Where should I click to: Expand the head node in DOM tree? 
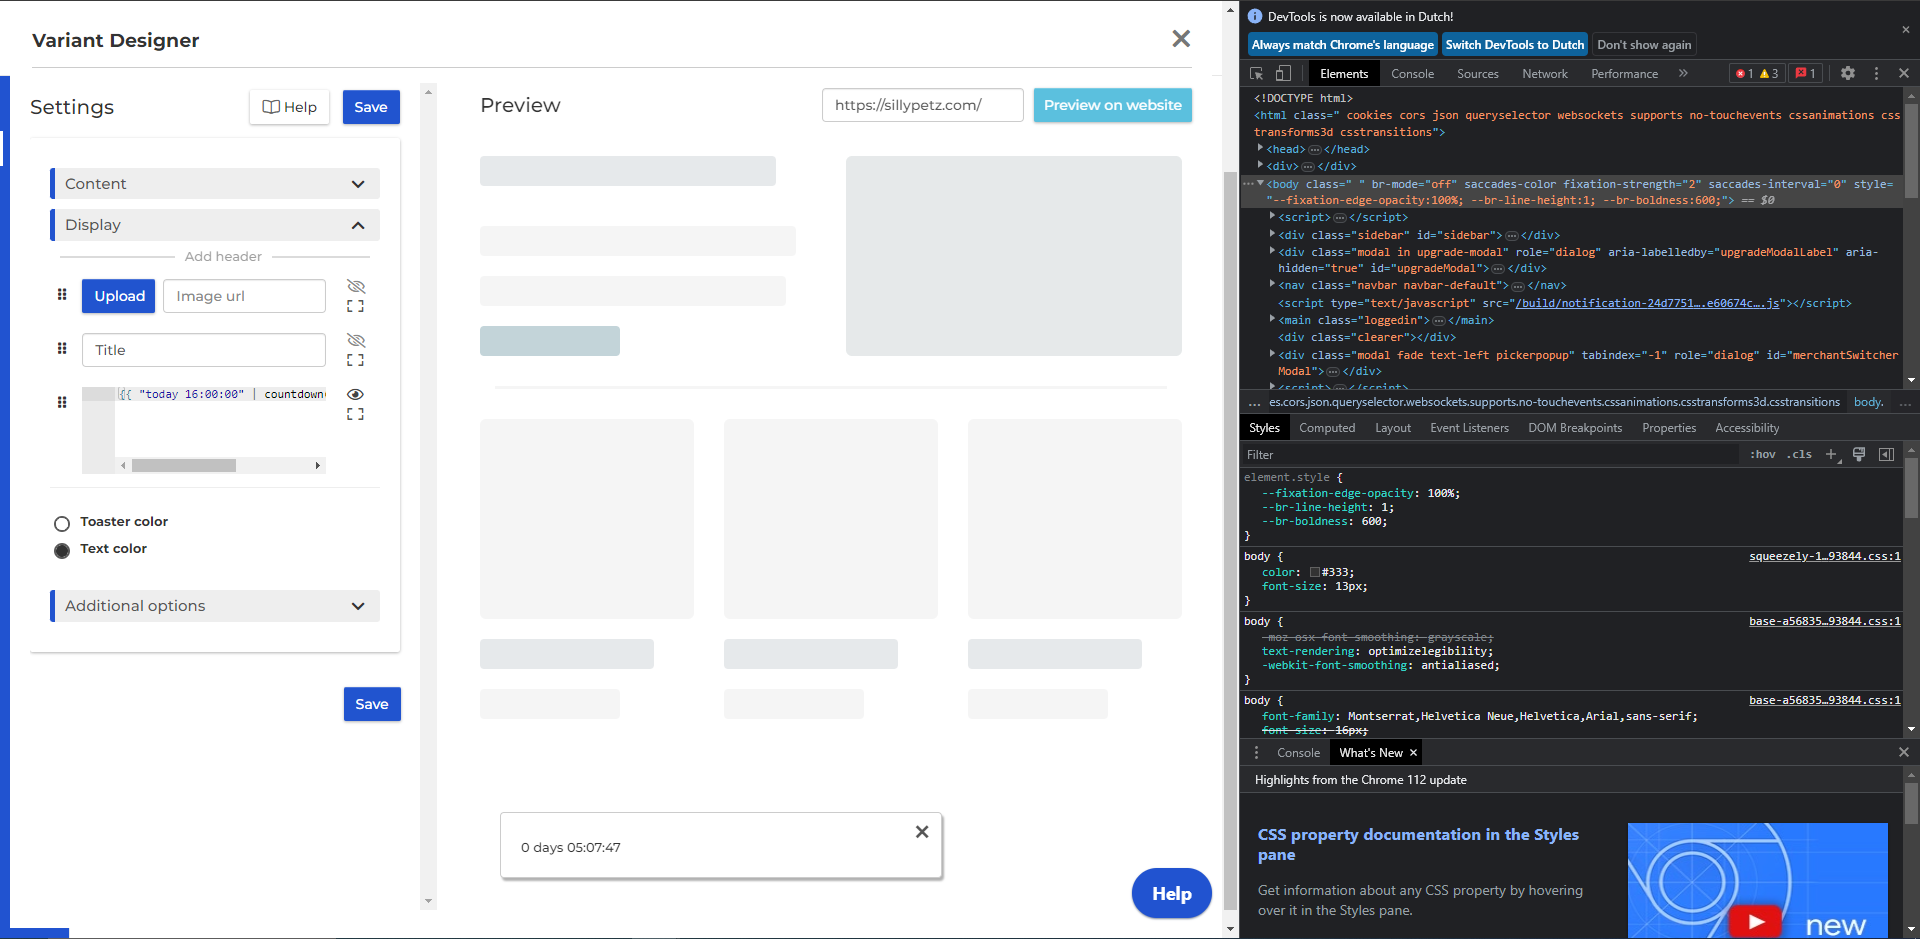[x=1260, y=148]
